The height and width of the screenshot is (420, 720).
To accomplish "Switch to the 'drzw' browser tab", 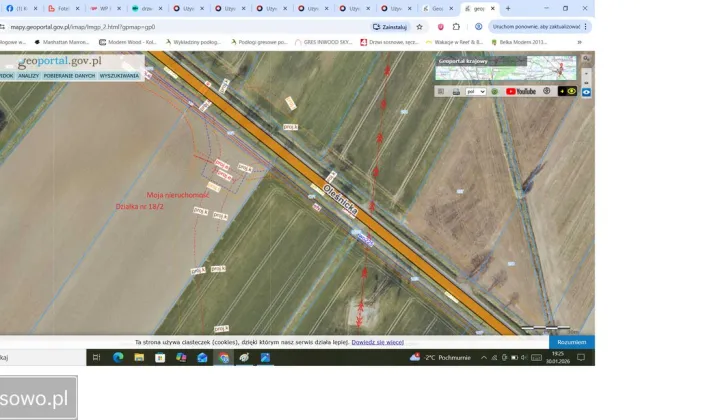I will tap(147, 8).
